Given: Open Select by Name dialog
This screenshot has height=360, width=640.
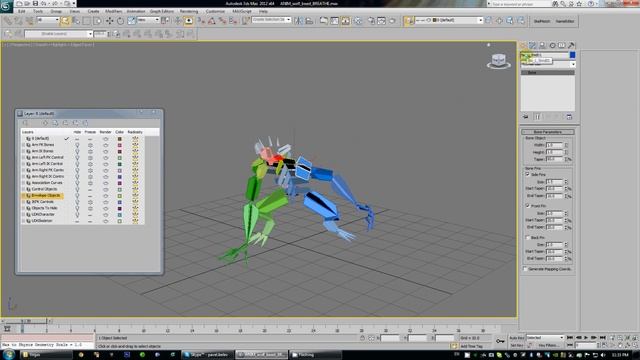Looking at the screenshot, I should tap(76, 20).
